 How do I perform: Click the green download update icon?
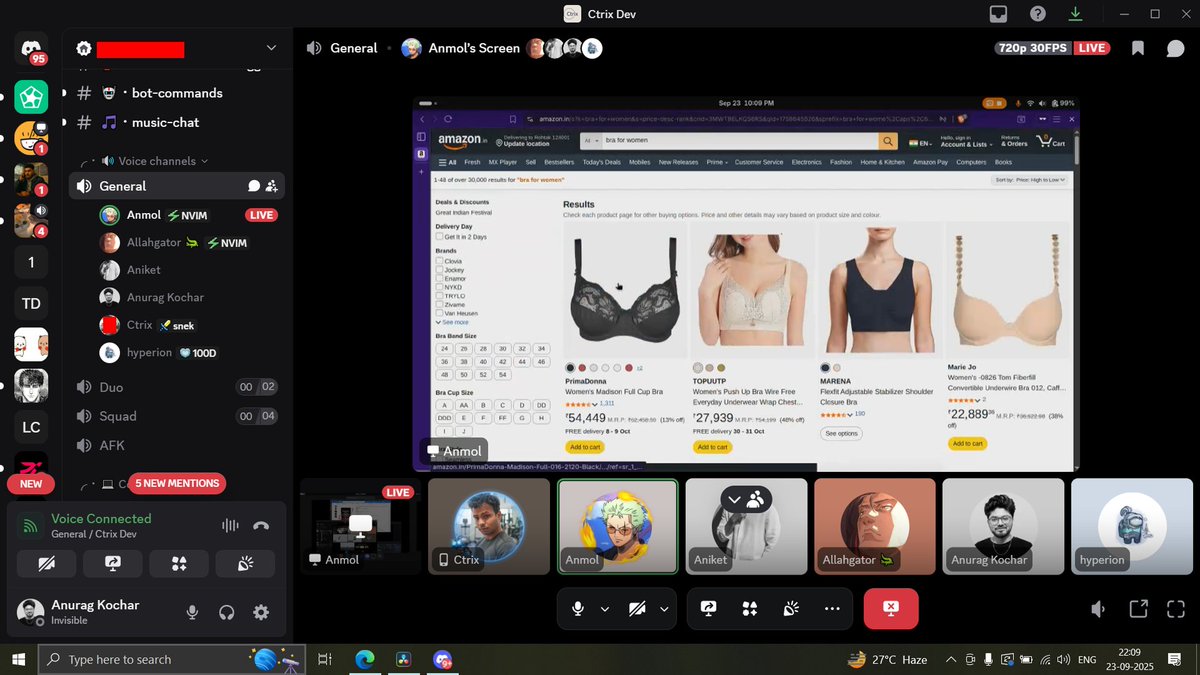1075,14
